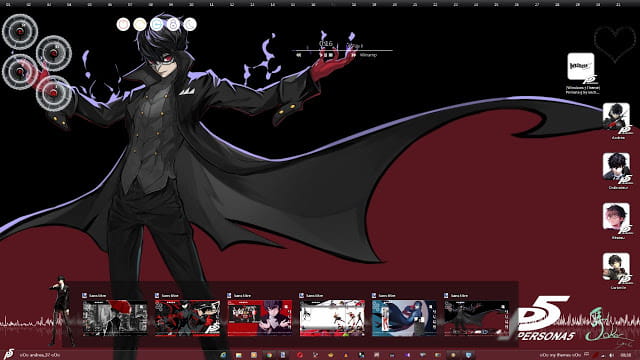Viewport: 640px width, 360px height.
Task: Click the lock circular launcher icon
Action: 173,24
